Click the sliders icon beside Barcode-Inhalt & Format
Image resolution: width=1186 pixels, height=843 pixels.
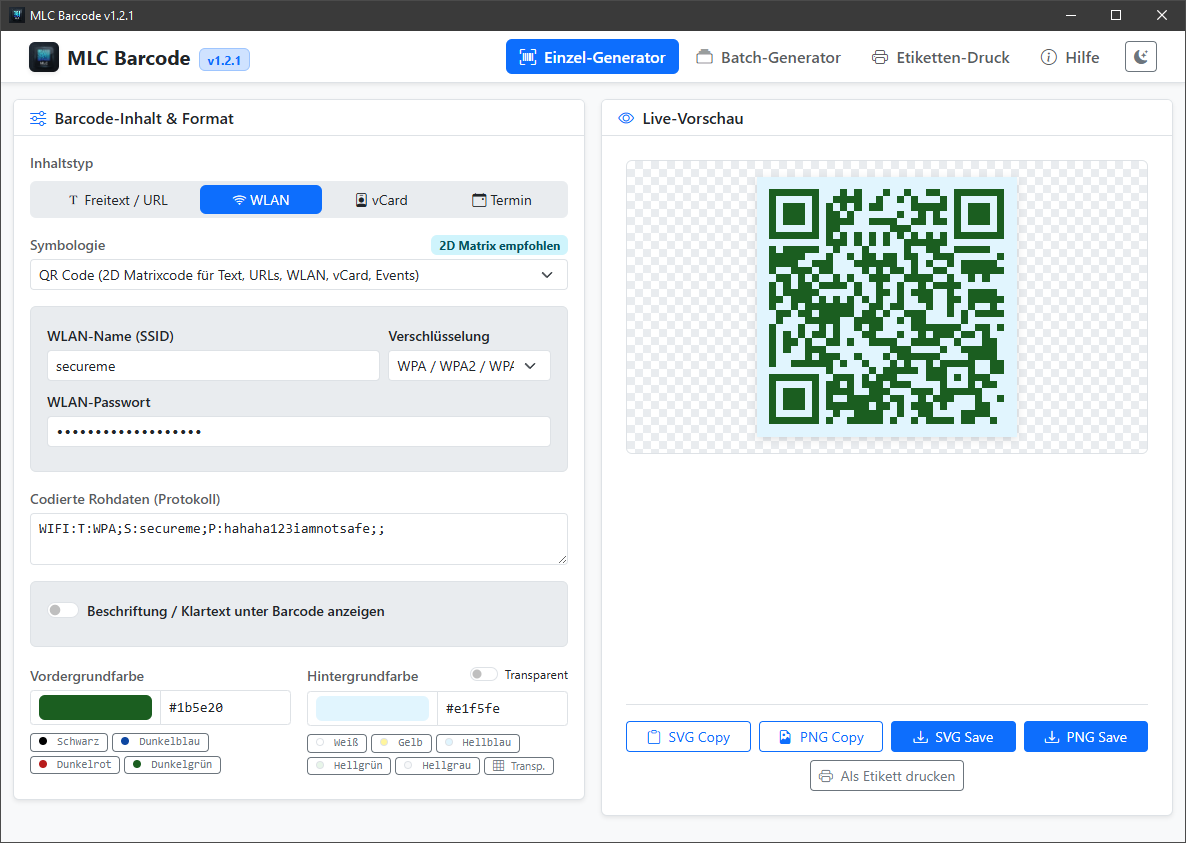38,118
